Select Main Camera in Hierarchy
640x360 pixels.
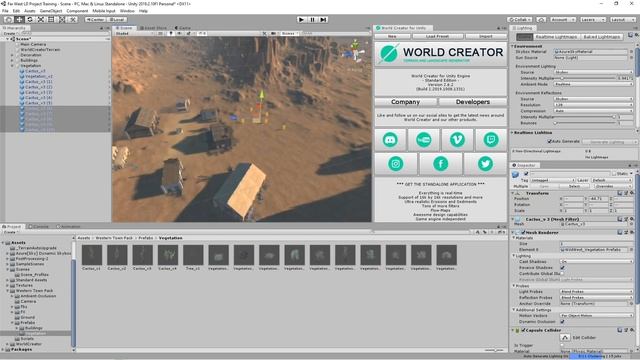[x=33, y=44]
